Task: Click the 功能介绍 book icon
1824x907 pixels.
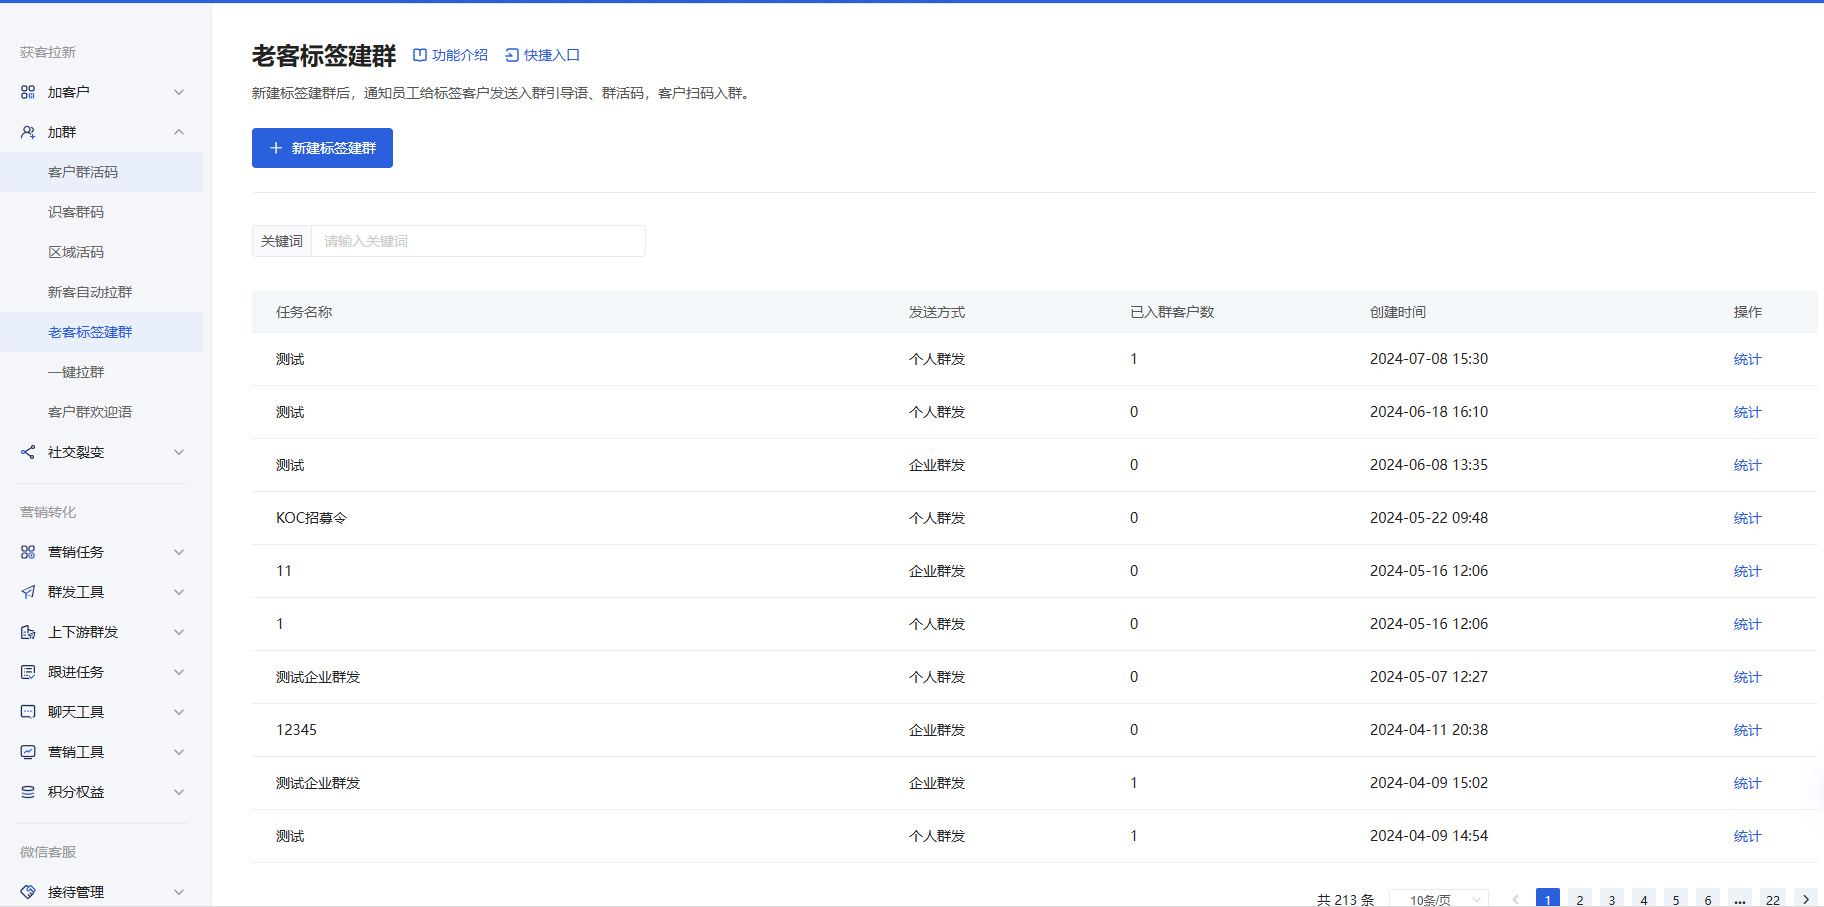Action: click(420, 55)
